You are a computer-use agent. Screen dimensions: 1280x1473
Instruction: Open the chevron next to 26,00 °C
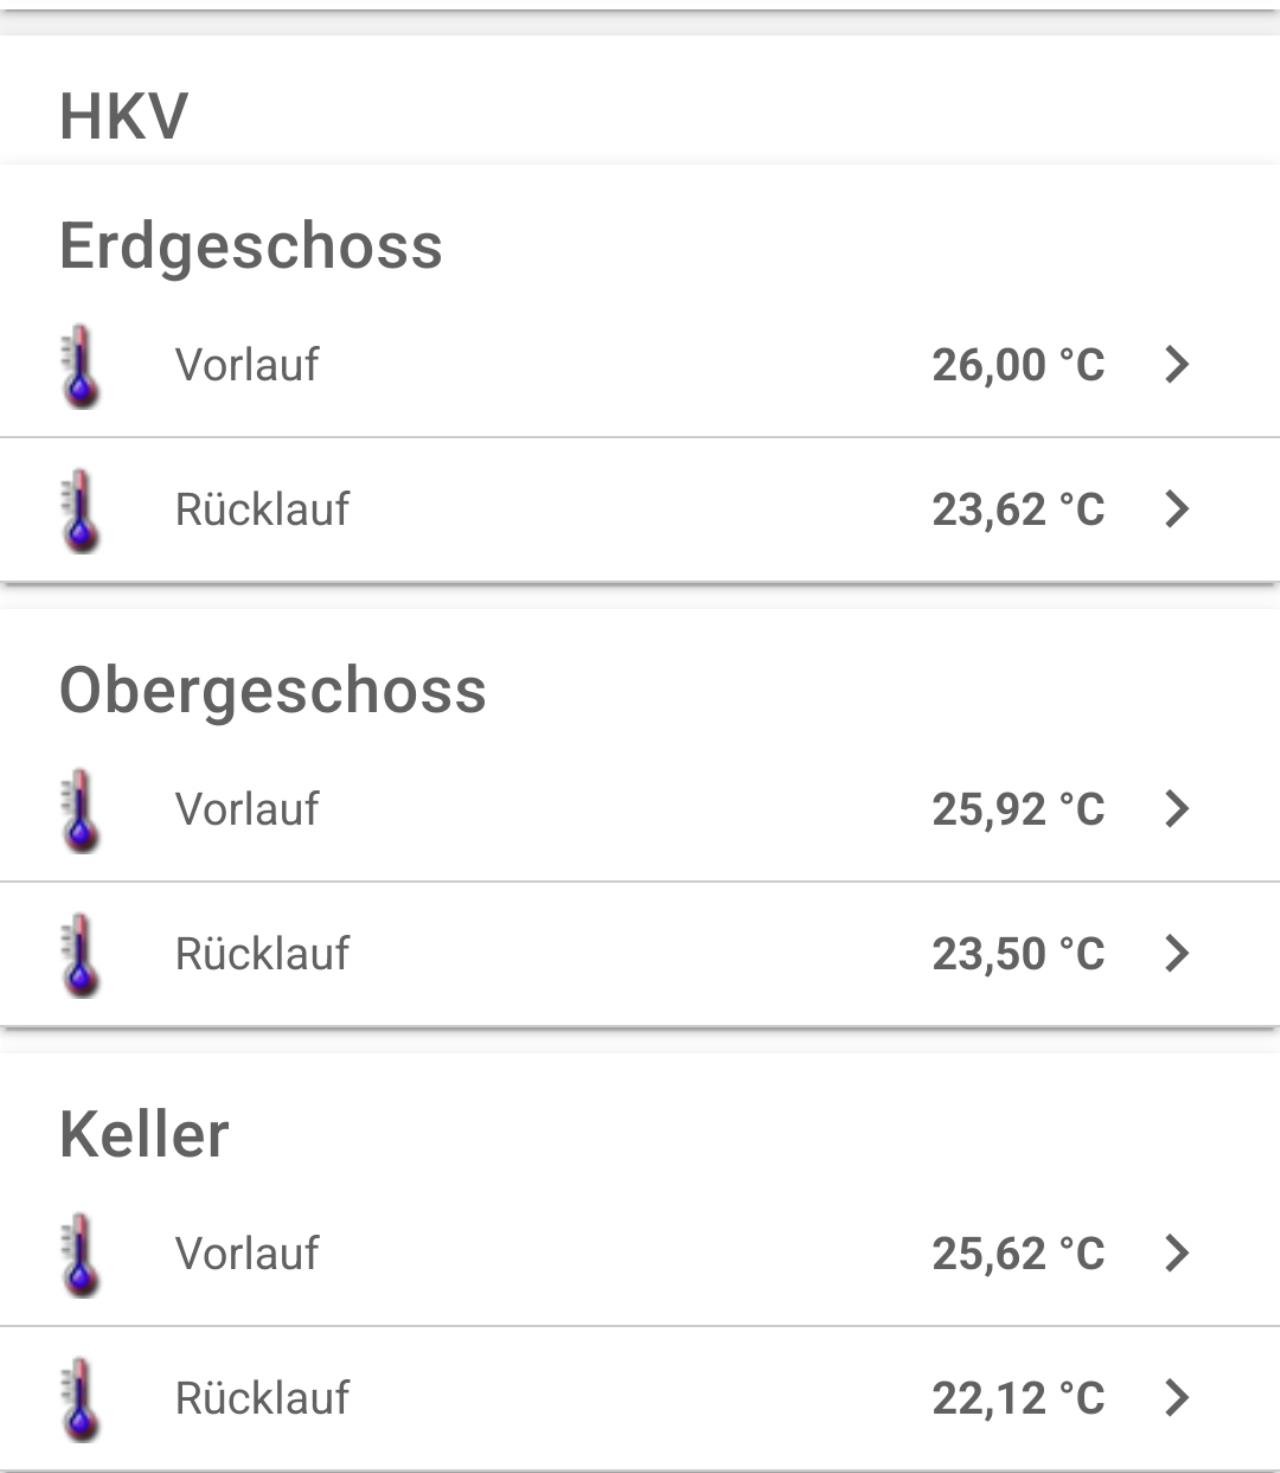tap(1177, 364)
